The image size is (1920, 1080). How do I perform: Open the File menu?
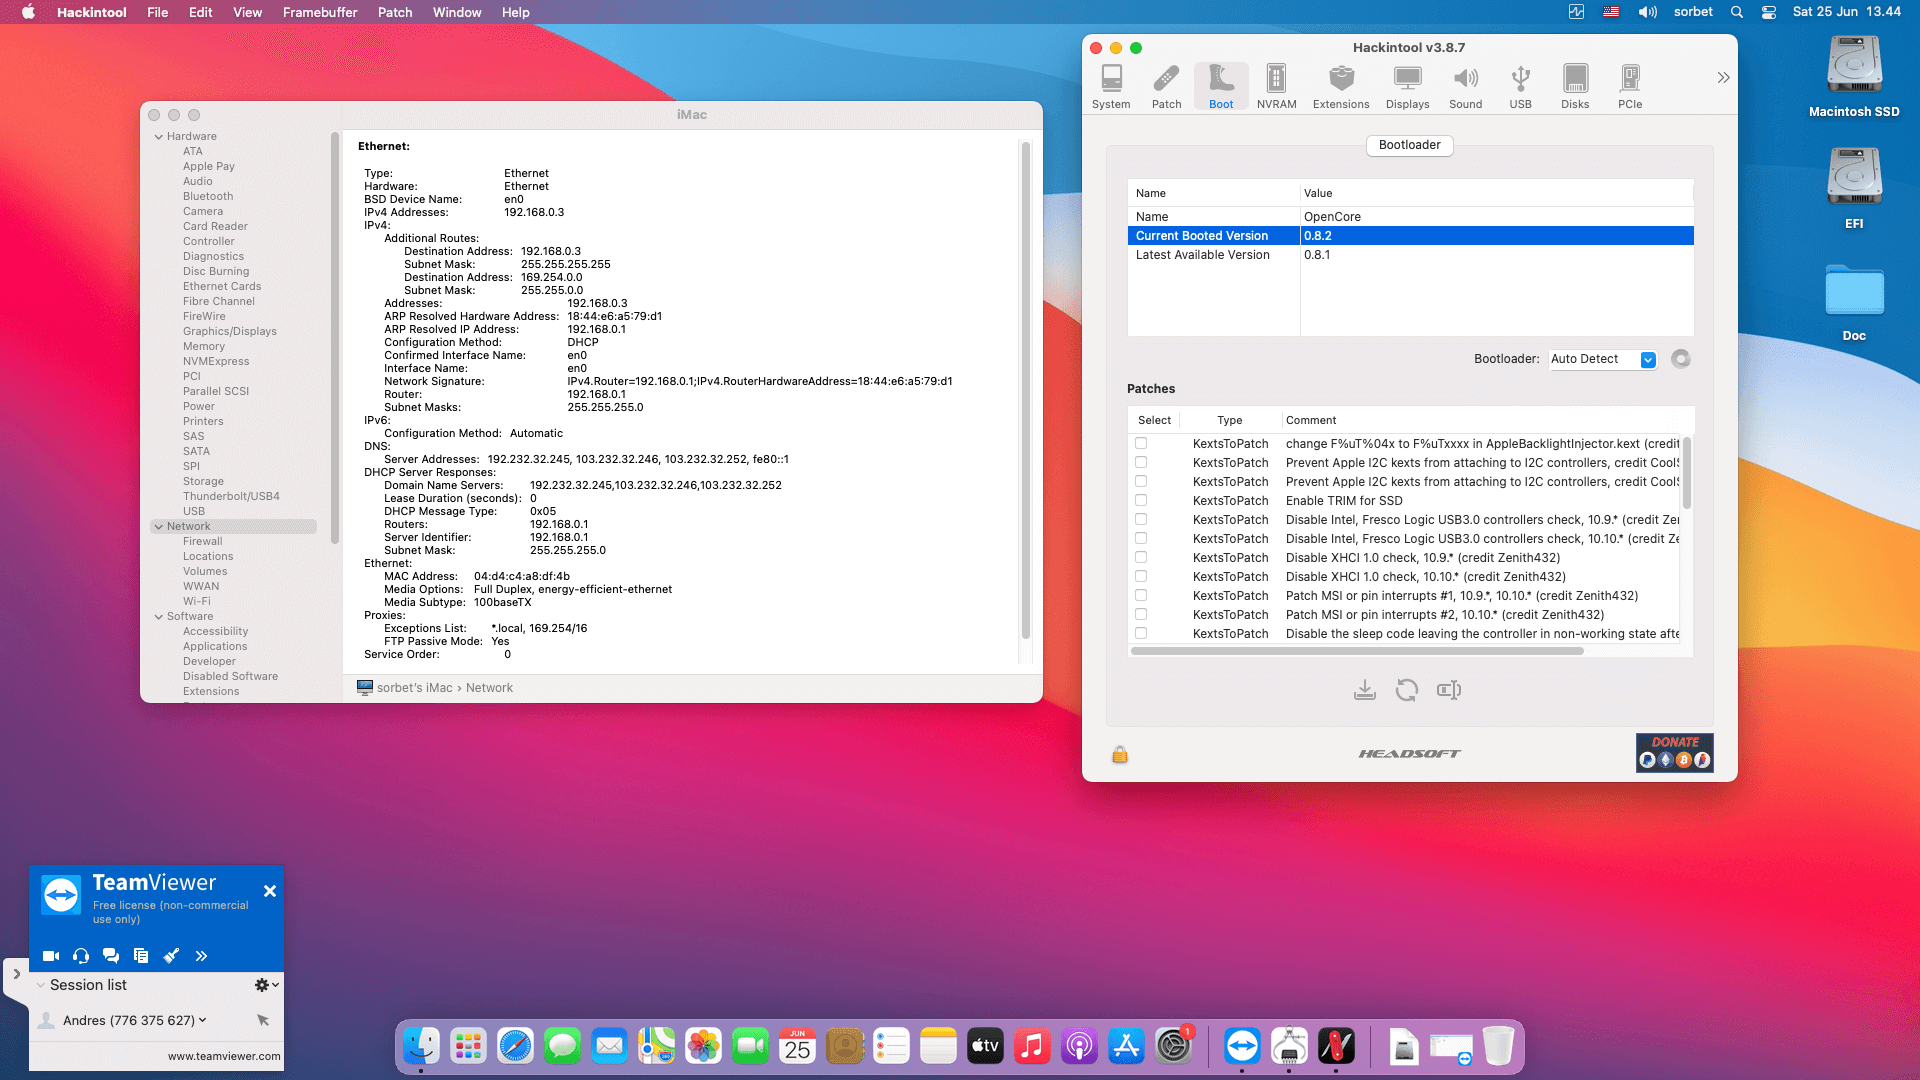pos(158,12)
